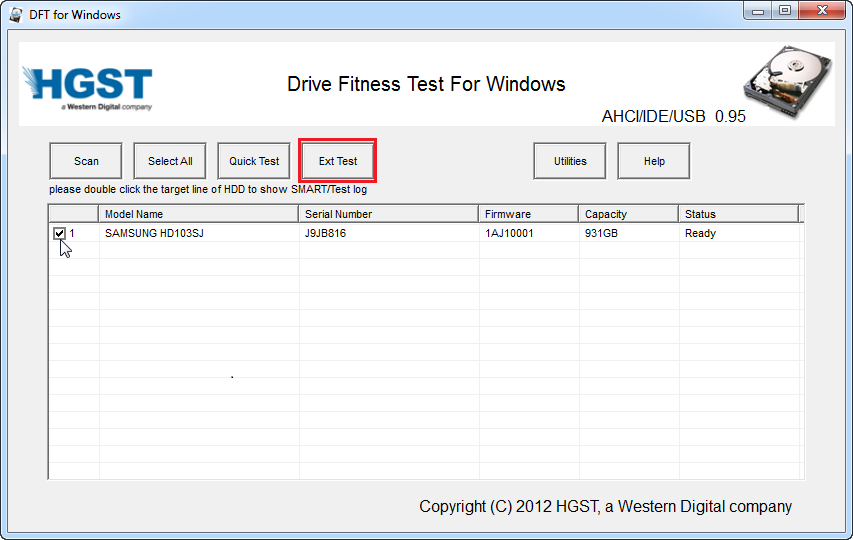This screenshot has width=853, height=540.
Task: Click the Status column header
Action: click(x=738, y=214)
